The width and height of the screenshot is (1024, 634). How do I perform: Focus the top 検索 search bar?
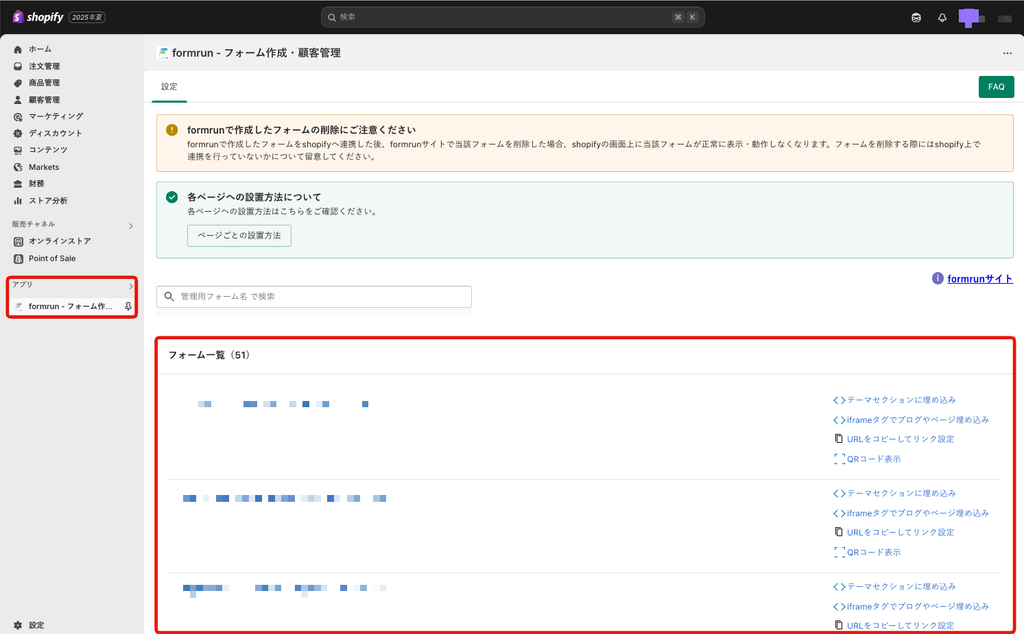coord(513,18)
